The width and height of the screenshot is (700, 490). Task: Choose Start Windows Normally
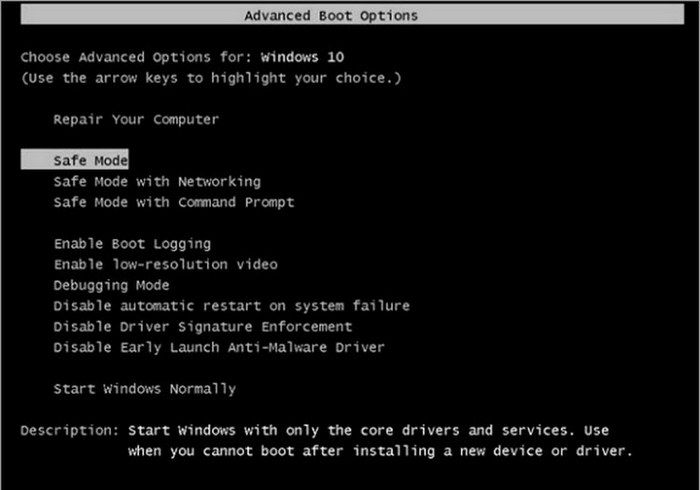click(145, 389)
